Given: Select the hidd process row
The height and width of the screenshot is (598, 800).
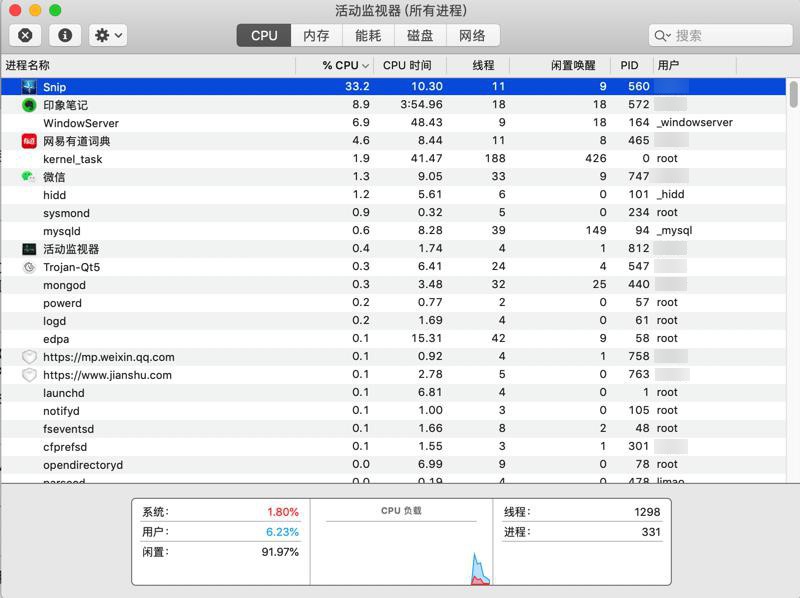Looking at the screenshot, I should [393, 195].
